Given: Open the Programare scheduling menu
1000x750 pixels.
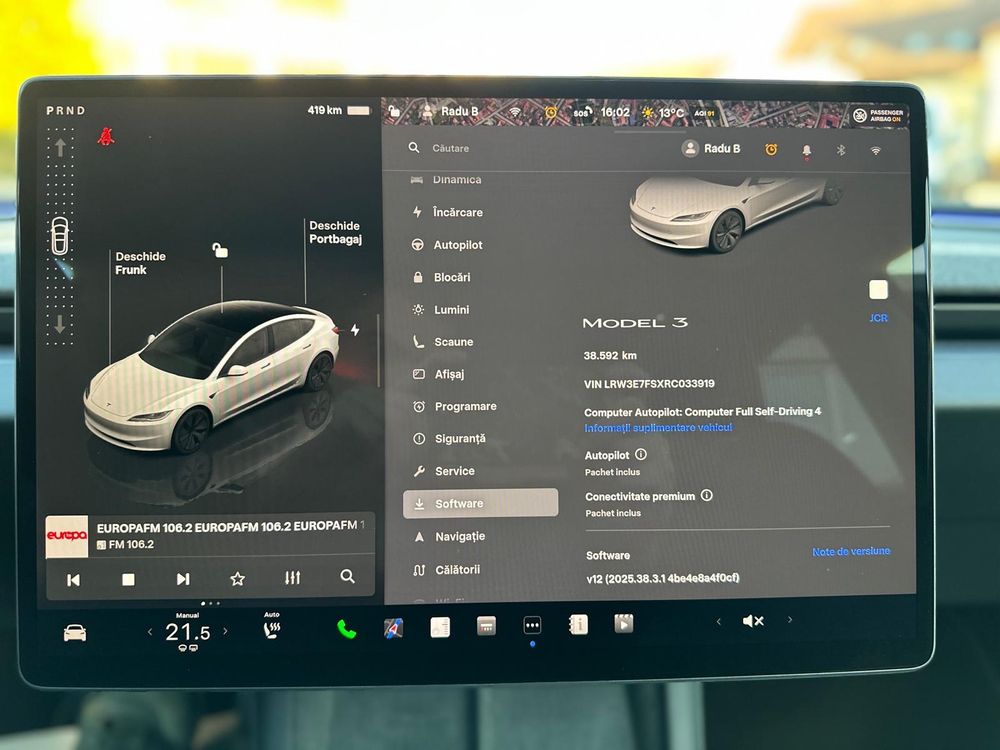Looking at the screenshot, I should pos(455,406).
